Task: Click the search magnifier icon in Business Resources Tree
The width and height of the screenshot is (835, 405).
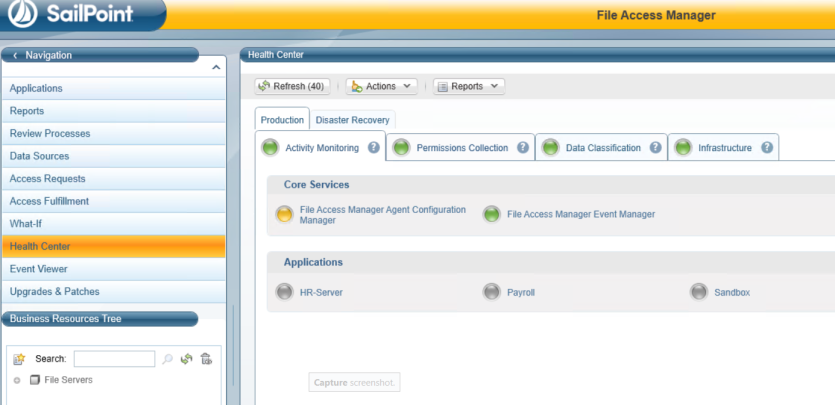Action: [167, 359]
